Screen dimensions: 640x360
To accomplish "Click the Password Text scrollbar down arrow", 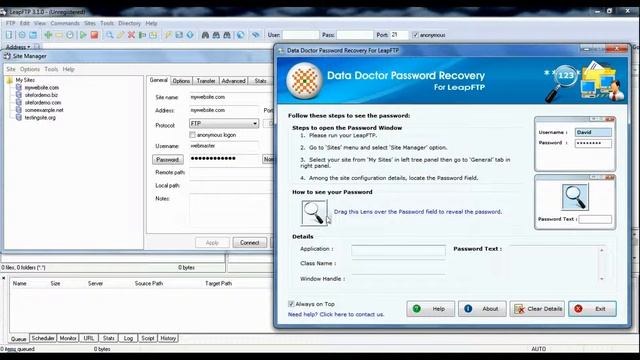I will click(602, 279).
